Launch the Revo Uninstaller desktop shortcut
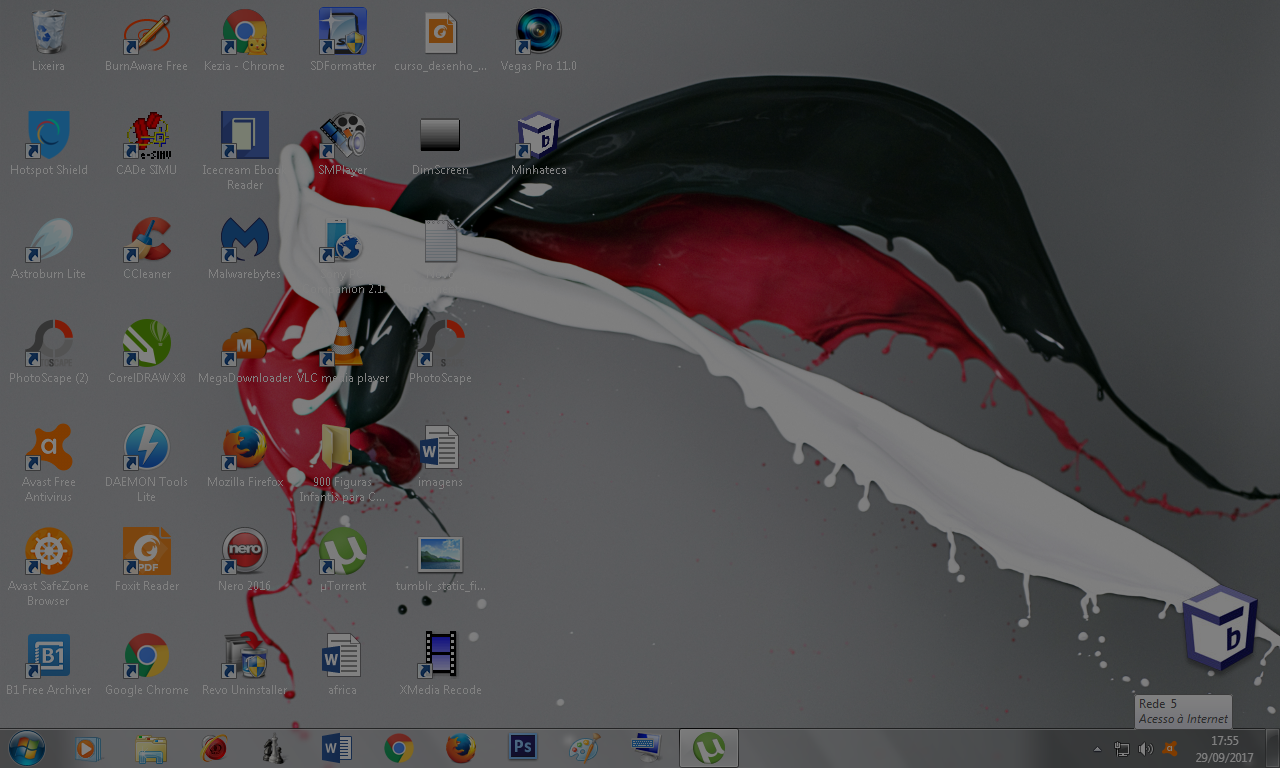 (244, 664)
